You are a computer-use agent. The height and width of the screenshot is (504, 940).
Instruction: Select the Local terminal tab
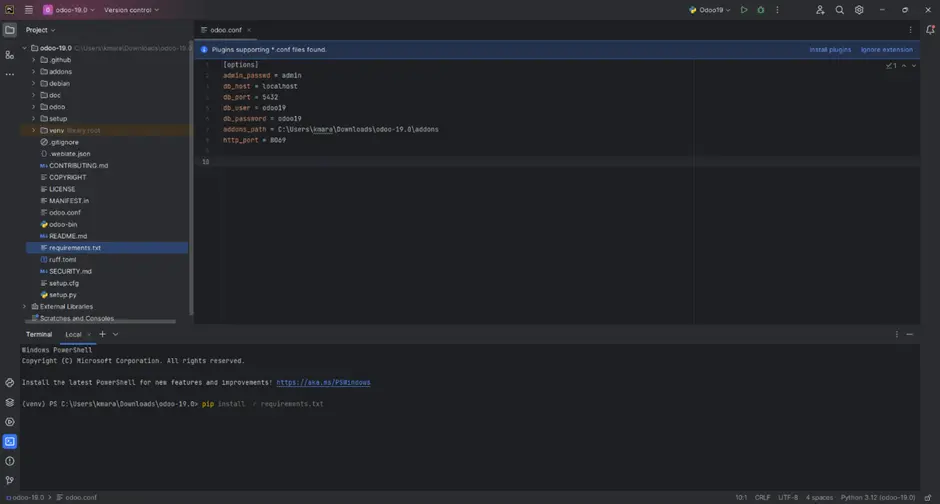[73, 334]
